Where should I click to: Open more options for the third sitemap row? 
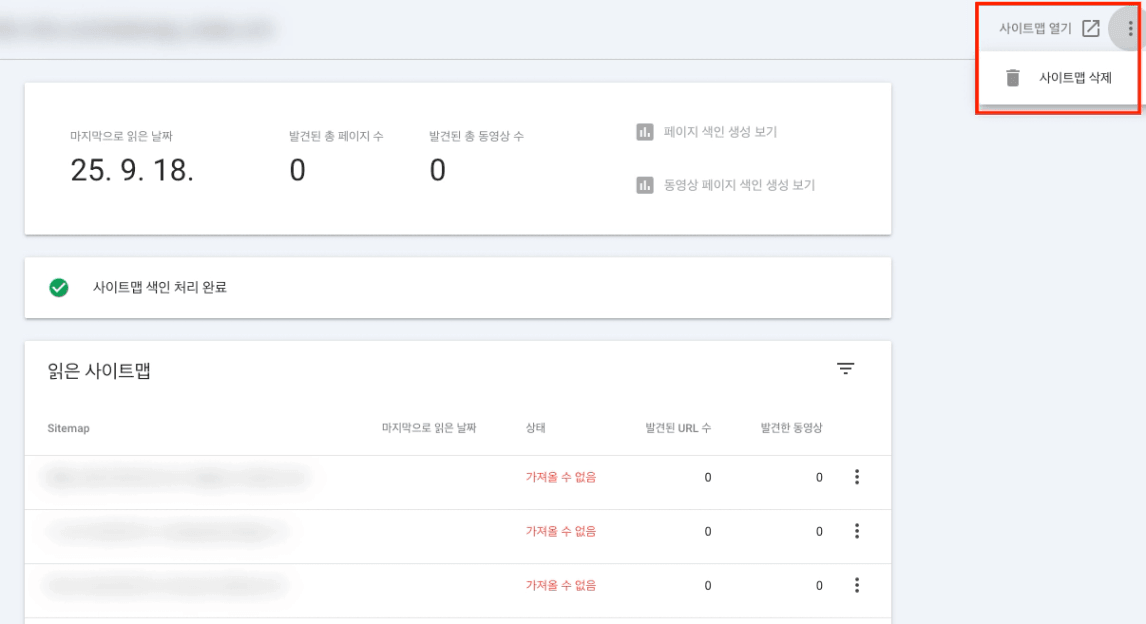[x=856, y=585]
